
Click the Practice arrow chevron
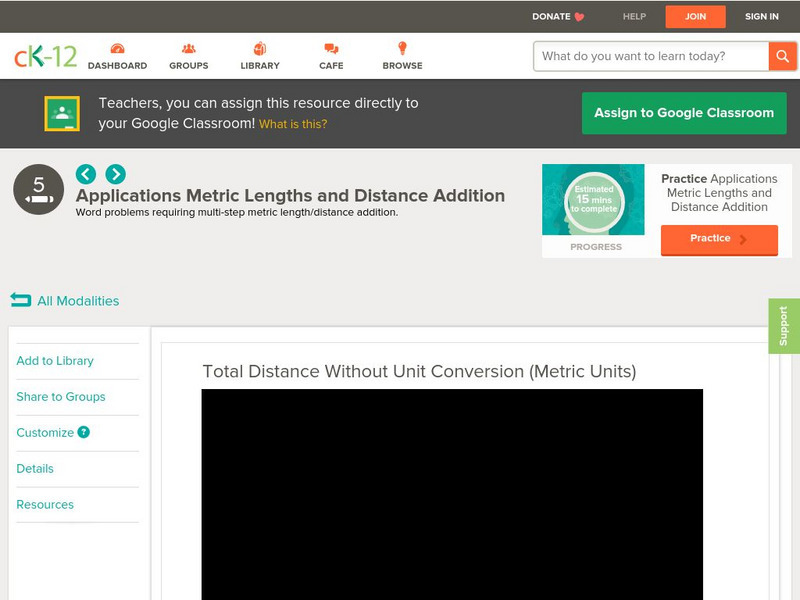point(744,239)
